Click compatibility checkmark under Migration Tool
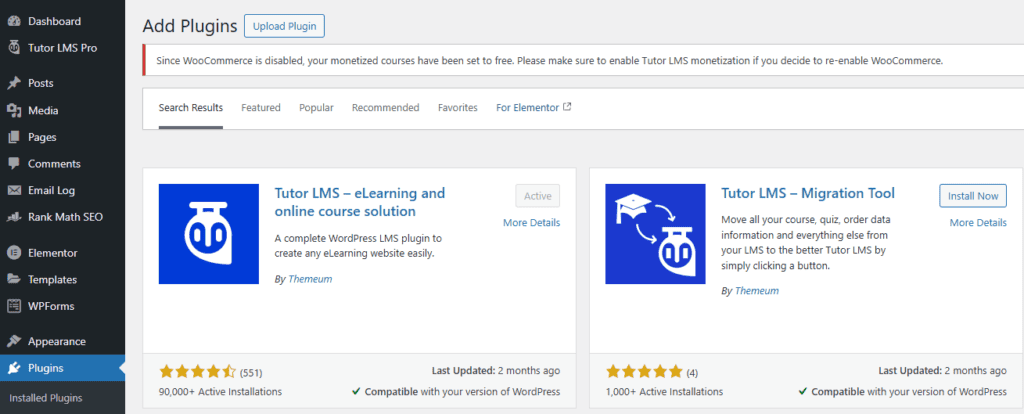This screenshot has width=1024, height=414. pyautogui.click(x=803, y=392)
